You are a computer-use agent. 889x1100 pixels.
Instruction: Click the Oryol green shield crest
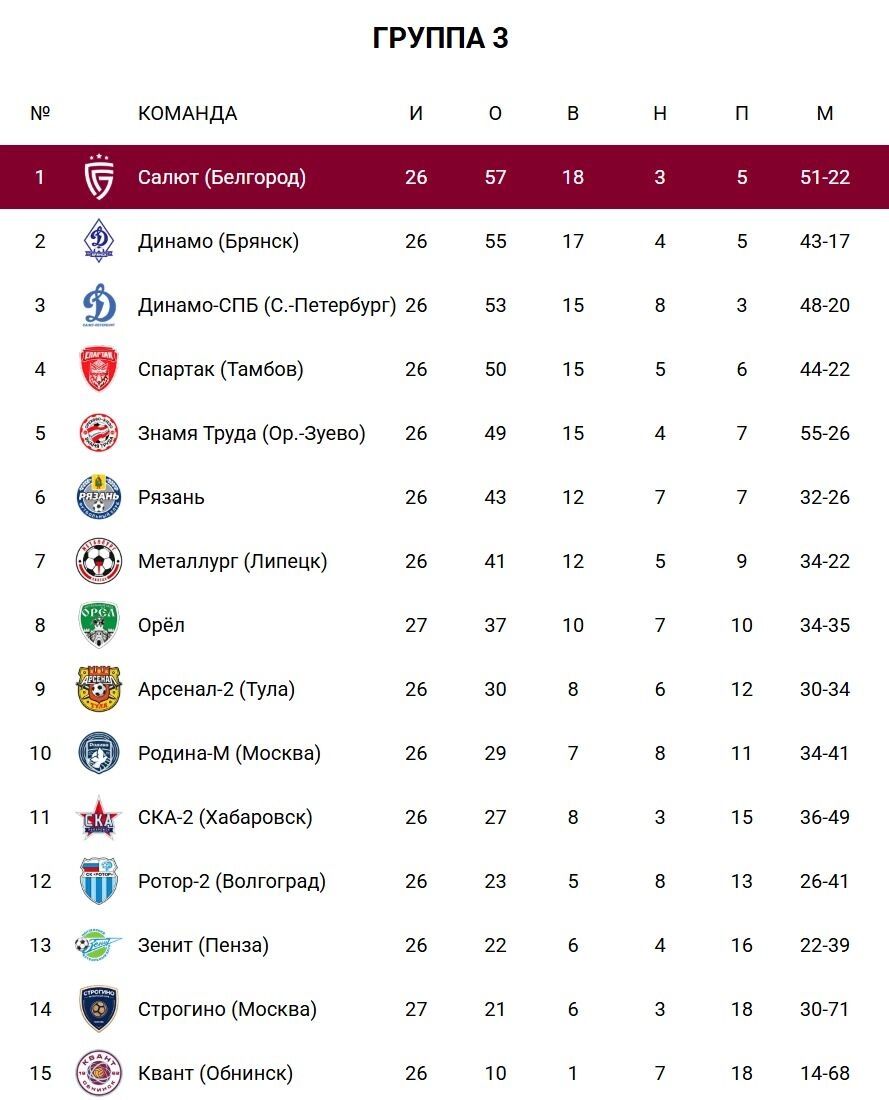tap(99, 625)
